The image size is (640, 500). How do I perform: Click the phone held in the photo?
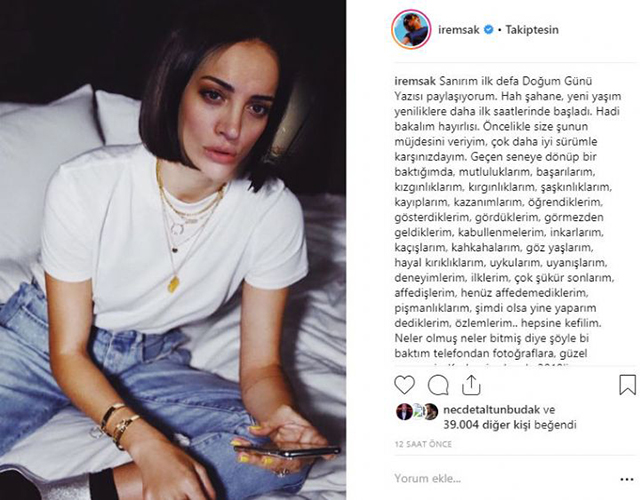pyautogui.click(x=287, y=451)
